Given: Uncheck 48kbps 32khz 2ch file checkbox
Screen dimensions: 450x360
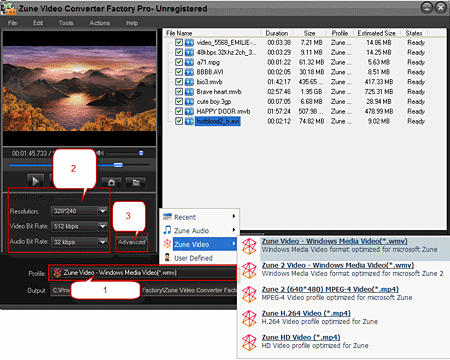Looking at the screenshot, I should (x=179, y=52).
